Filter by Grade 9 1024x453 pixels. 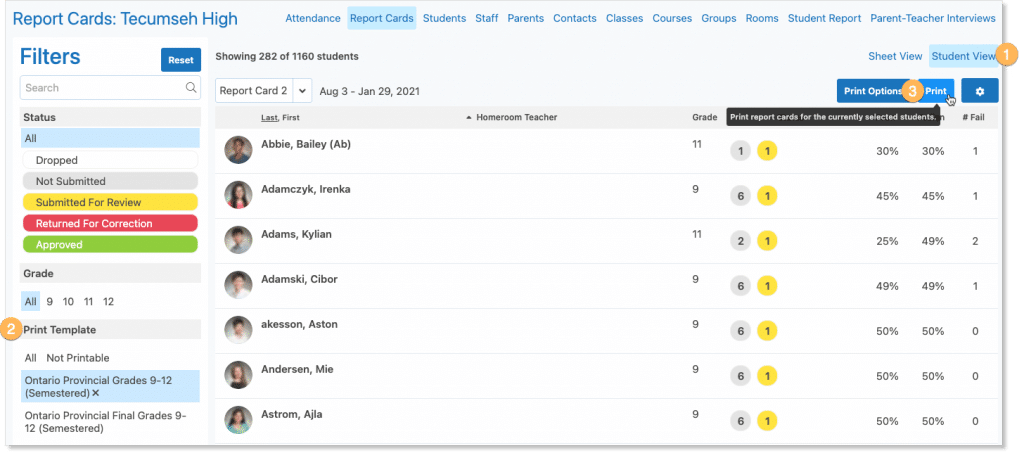click(50, 302)
